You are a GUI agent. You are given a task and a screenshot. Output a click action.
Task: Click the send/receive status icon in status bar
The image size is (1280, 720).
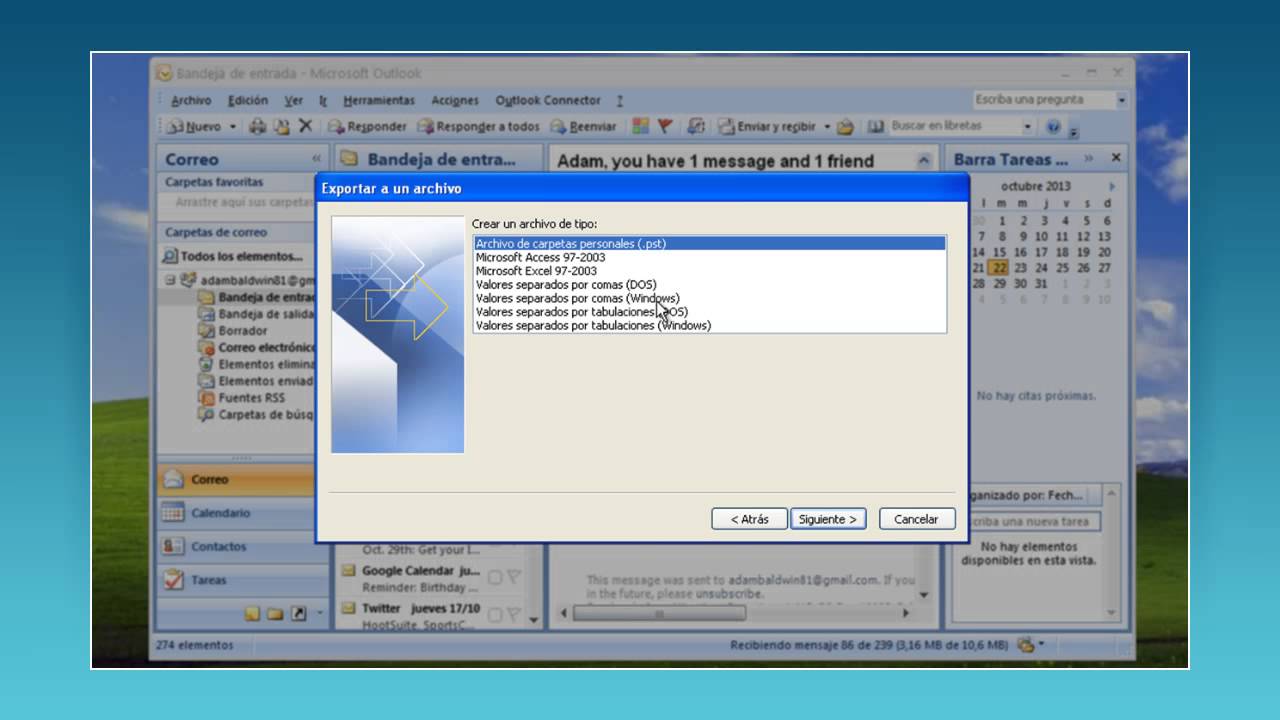click(x=1026, y=645)
